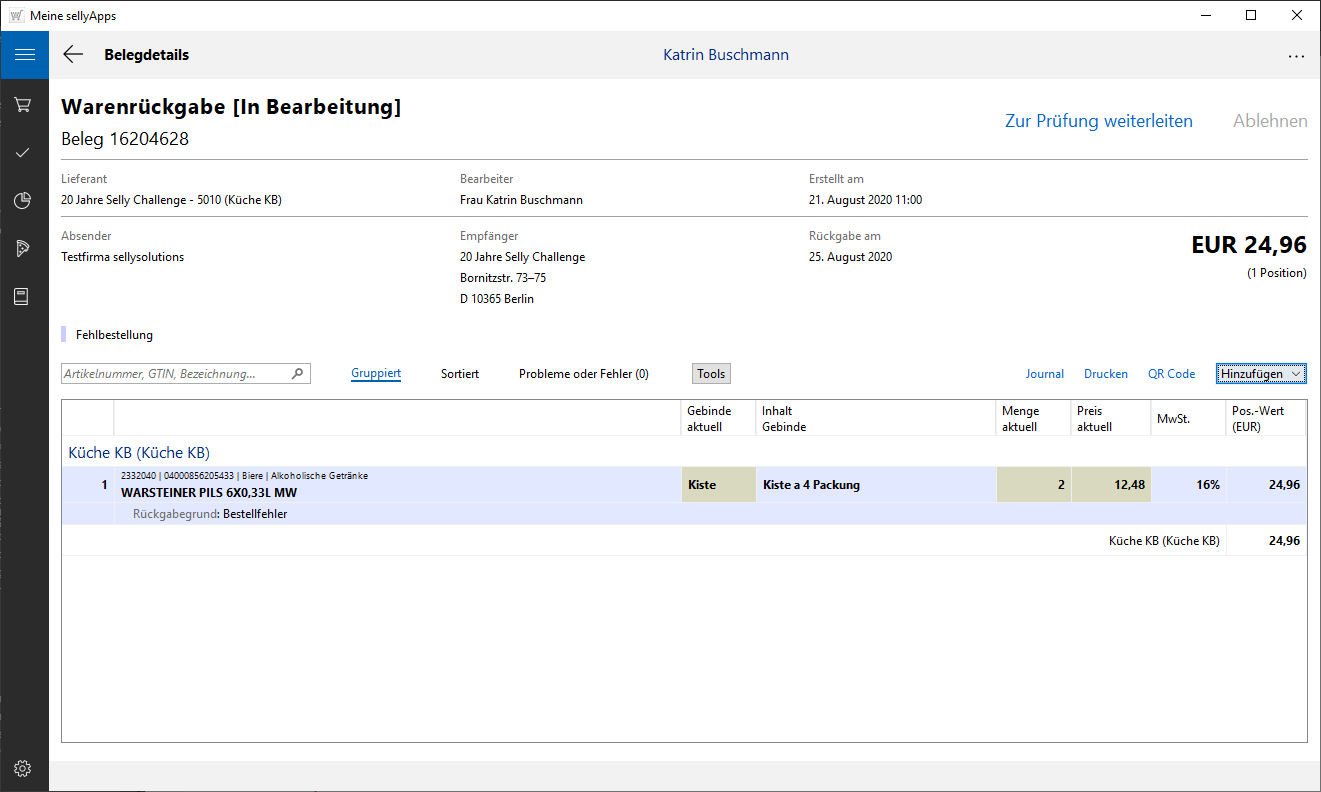Go back with the arrow icon

pyautogui.click(x=73, y=55)
